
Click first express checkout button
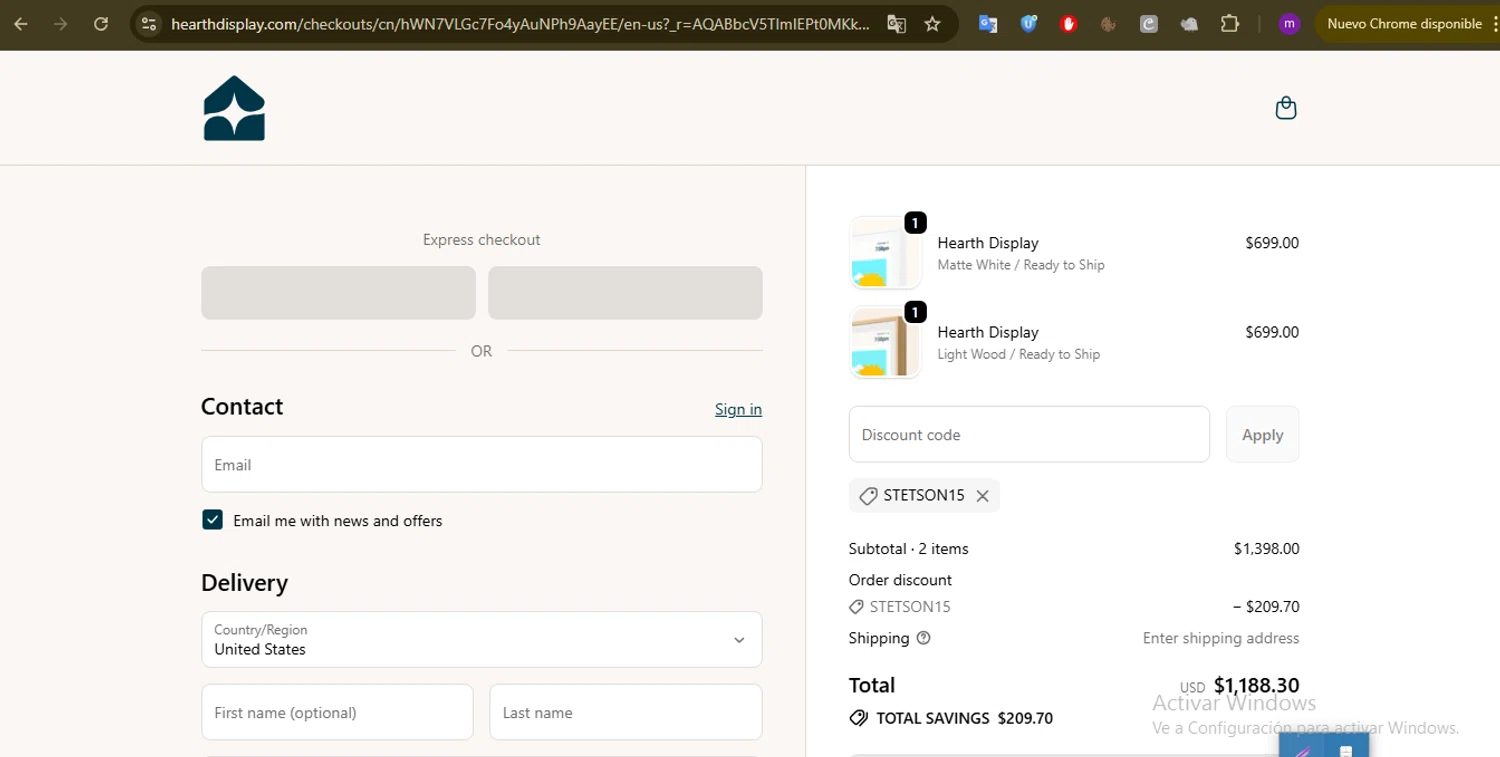(338, 293)
